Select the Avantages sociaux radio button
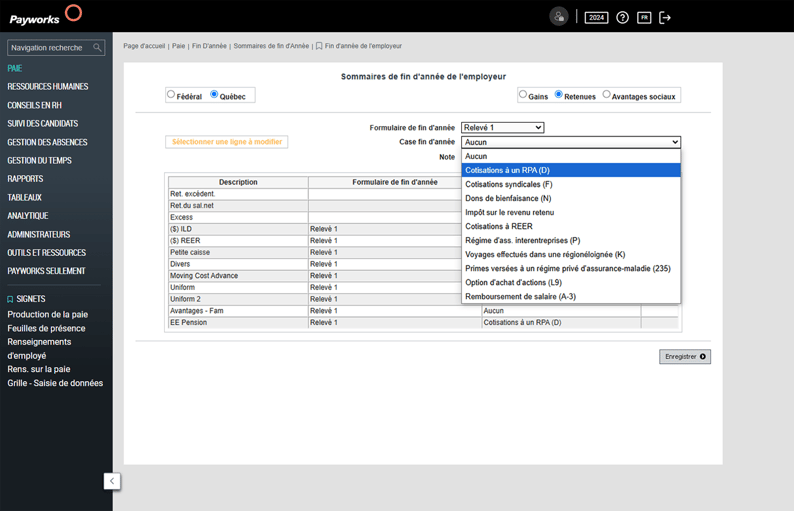 [607, 94]
